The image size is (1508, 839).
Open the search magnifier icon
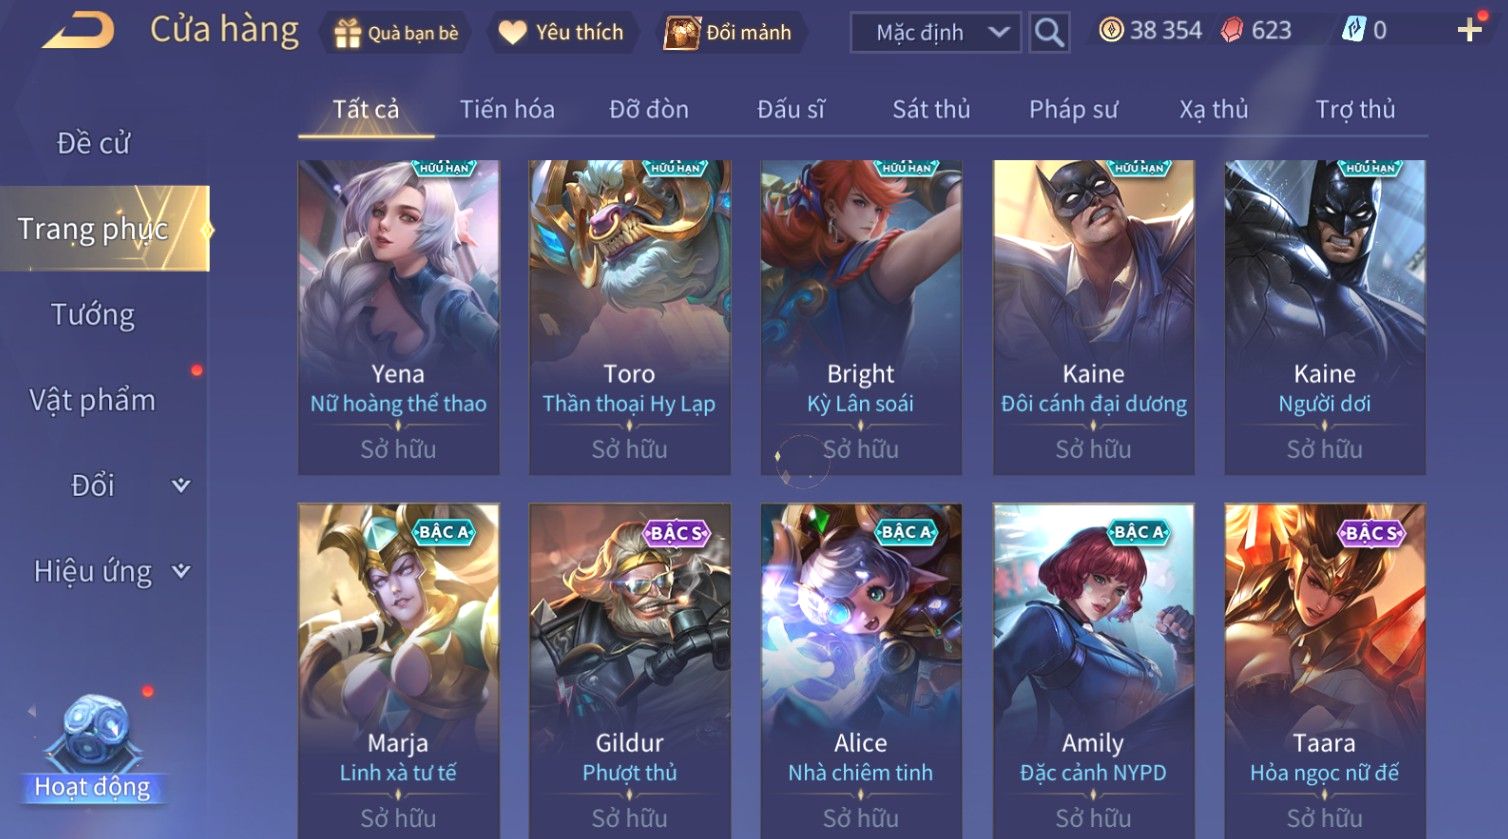[x=1049, y=32]
